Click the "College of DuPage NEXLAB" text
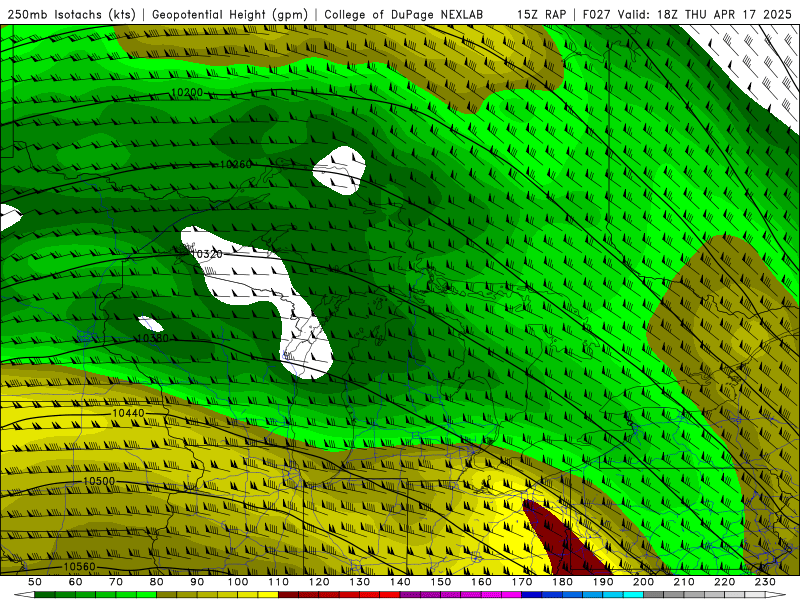This screenshot has height=600, width=800. (x=403, y=14)
